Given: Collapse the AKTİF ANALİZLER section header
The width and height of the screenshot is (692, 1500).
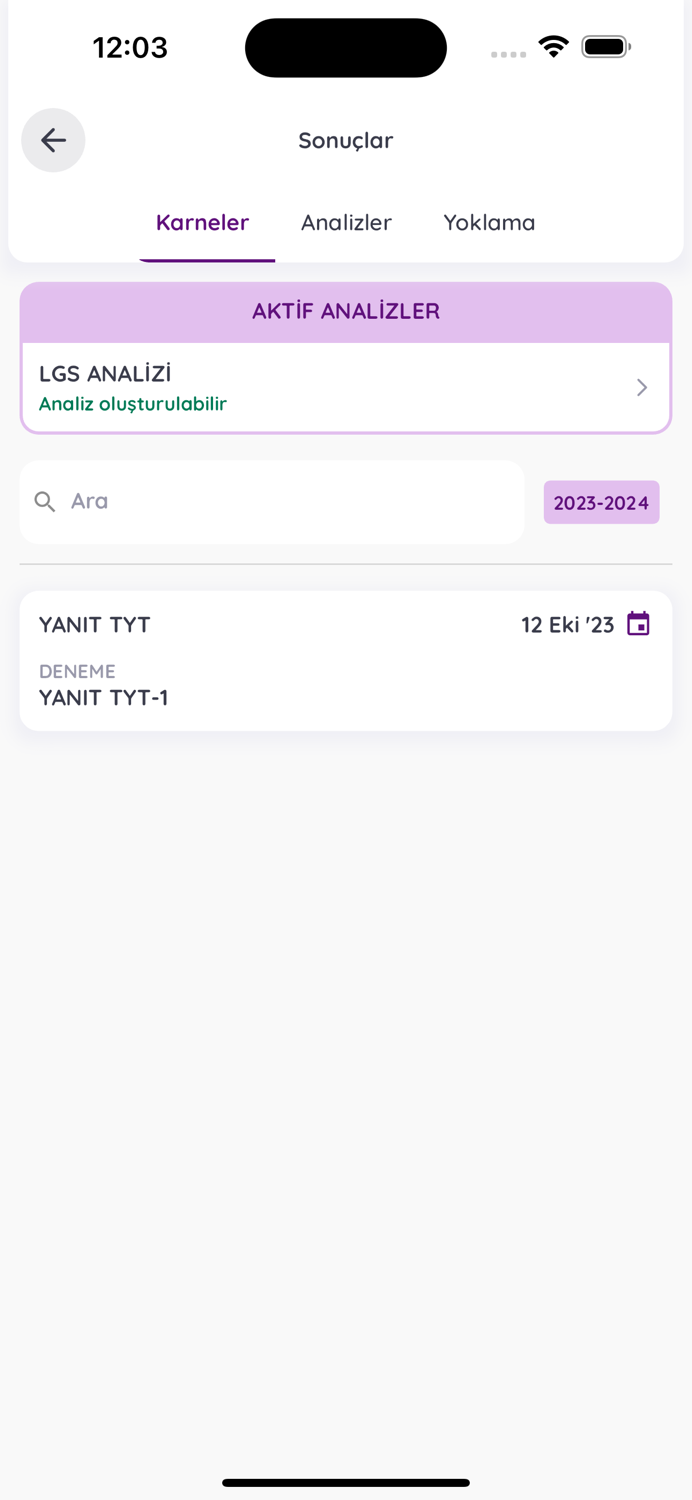Looking at the screenshot, I should click(x=346, y=311).
